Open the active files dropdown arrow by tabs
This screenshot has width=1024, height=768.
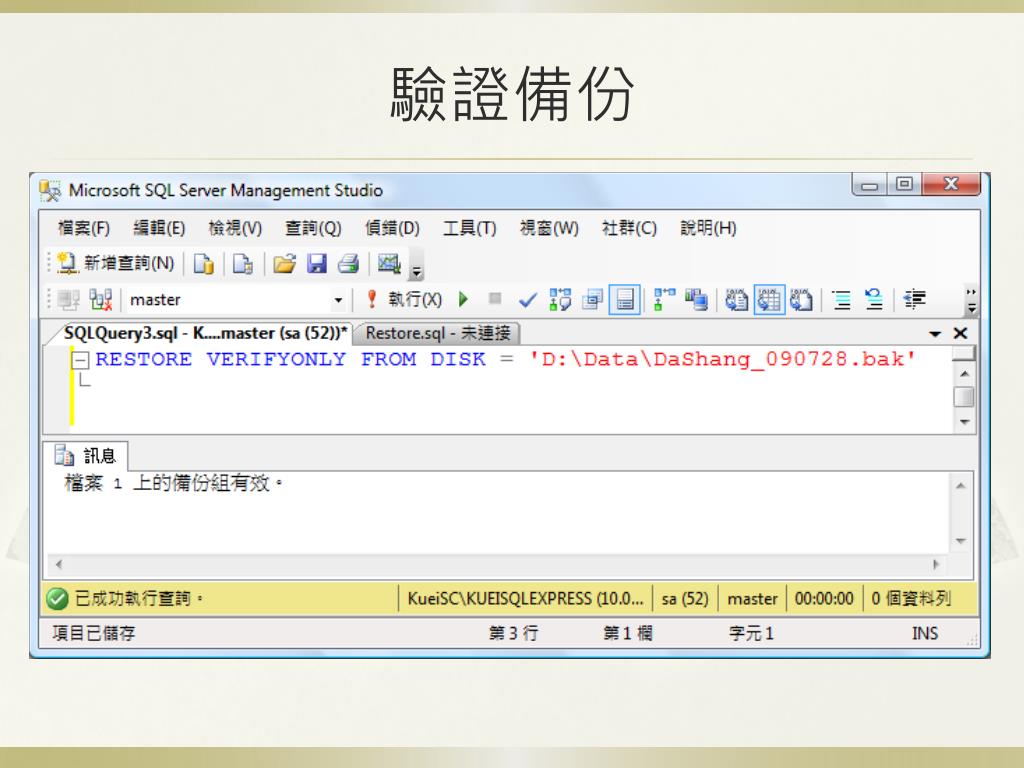[x=935, y=334]
